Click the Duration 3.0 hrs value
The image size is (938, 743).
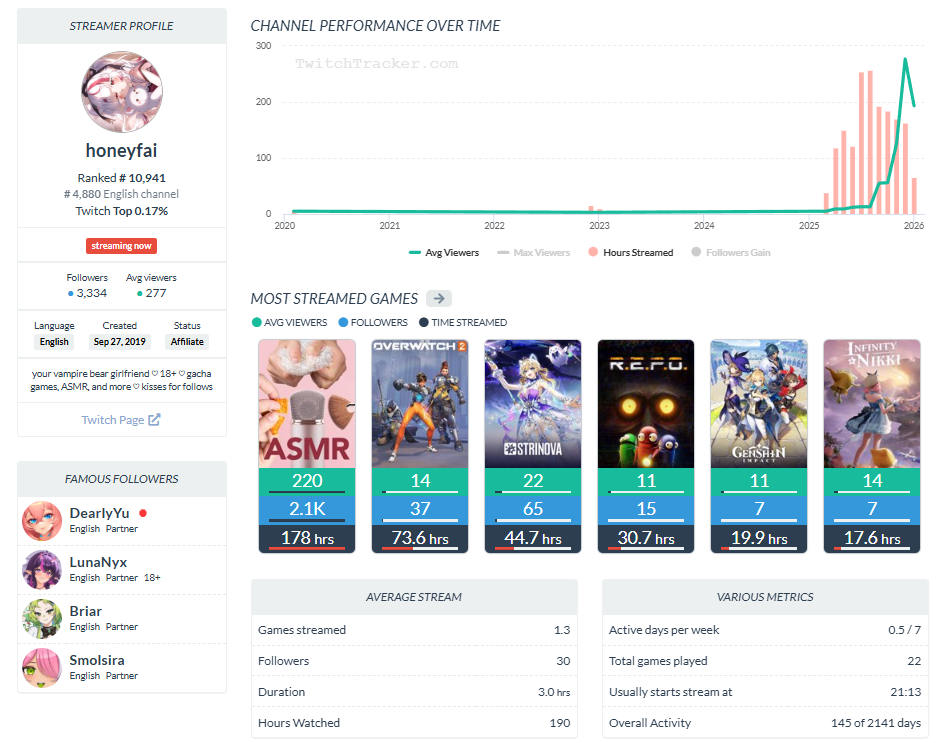554,692
